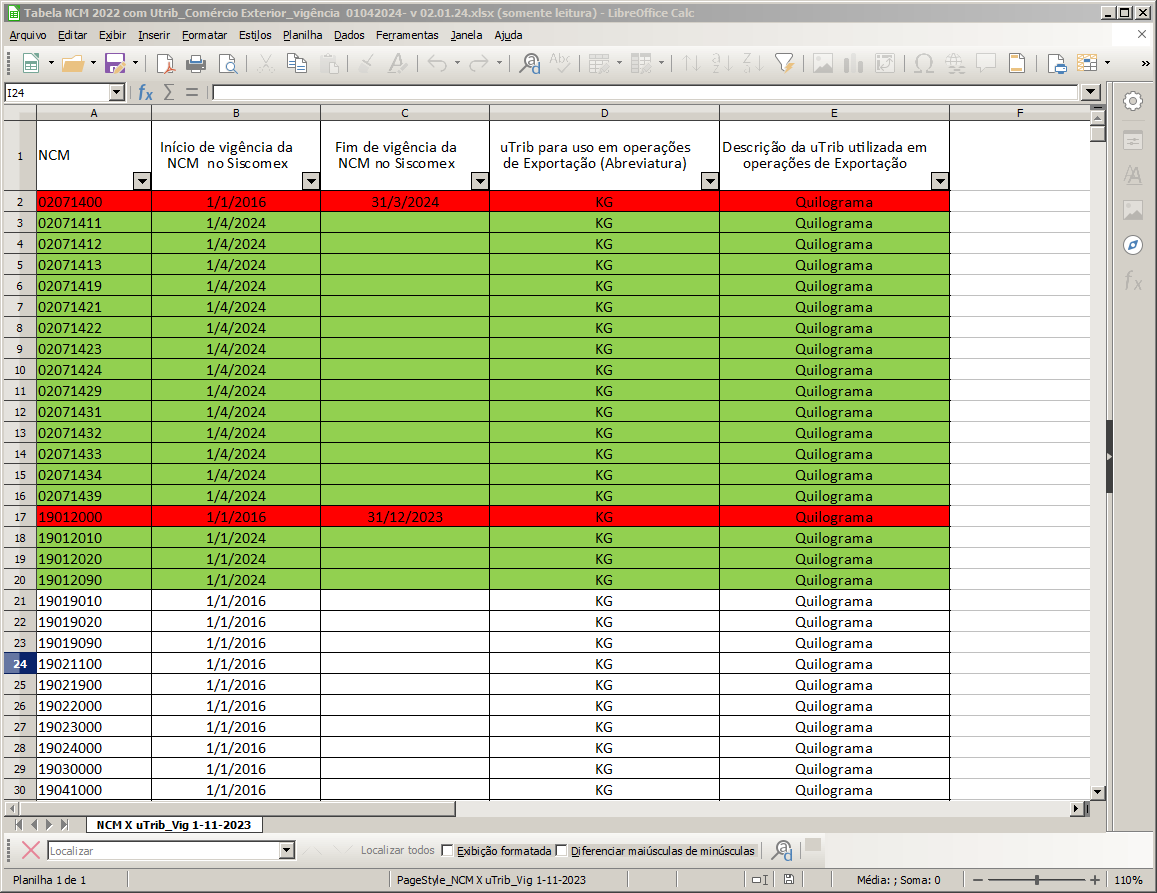This screenshot has height=893, width=1157.
Task: Open uTrib Abreviatura filter dropdown
Action: (710, 181)
